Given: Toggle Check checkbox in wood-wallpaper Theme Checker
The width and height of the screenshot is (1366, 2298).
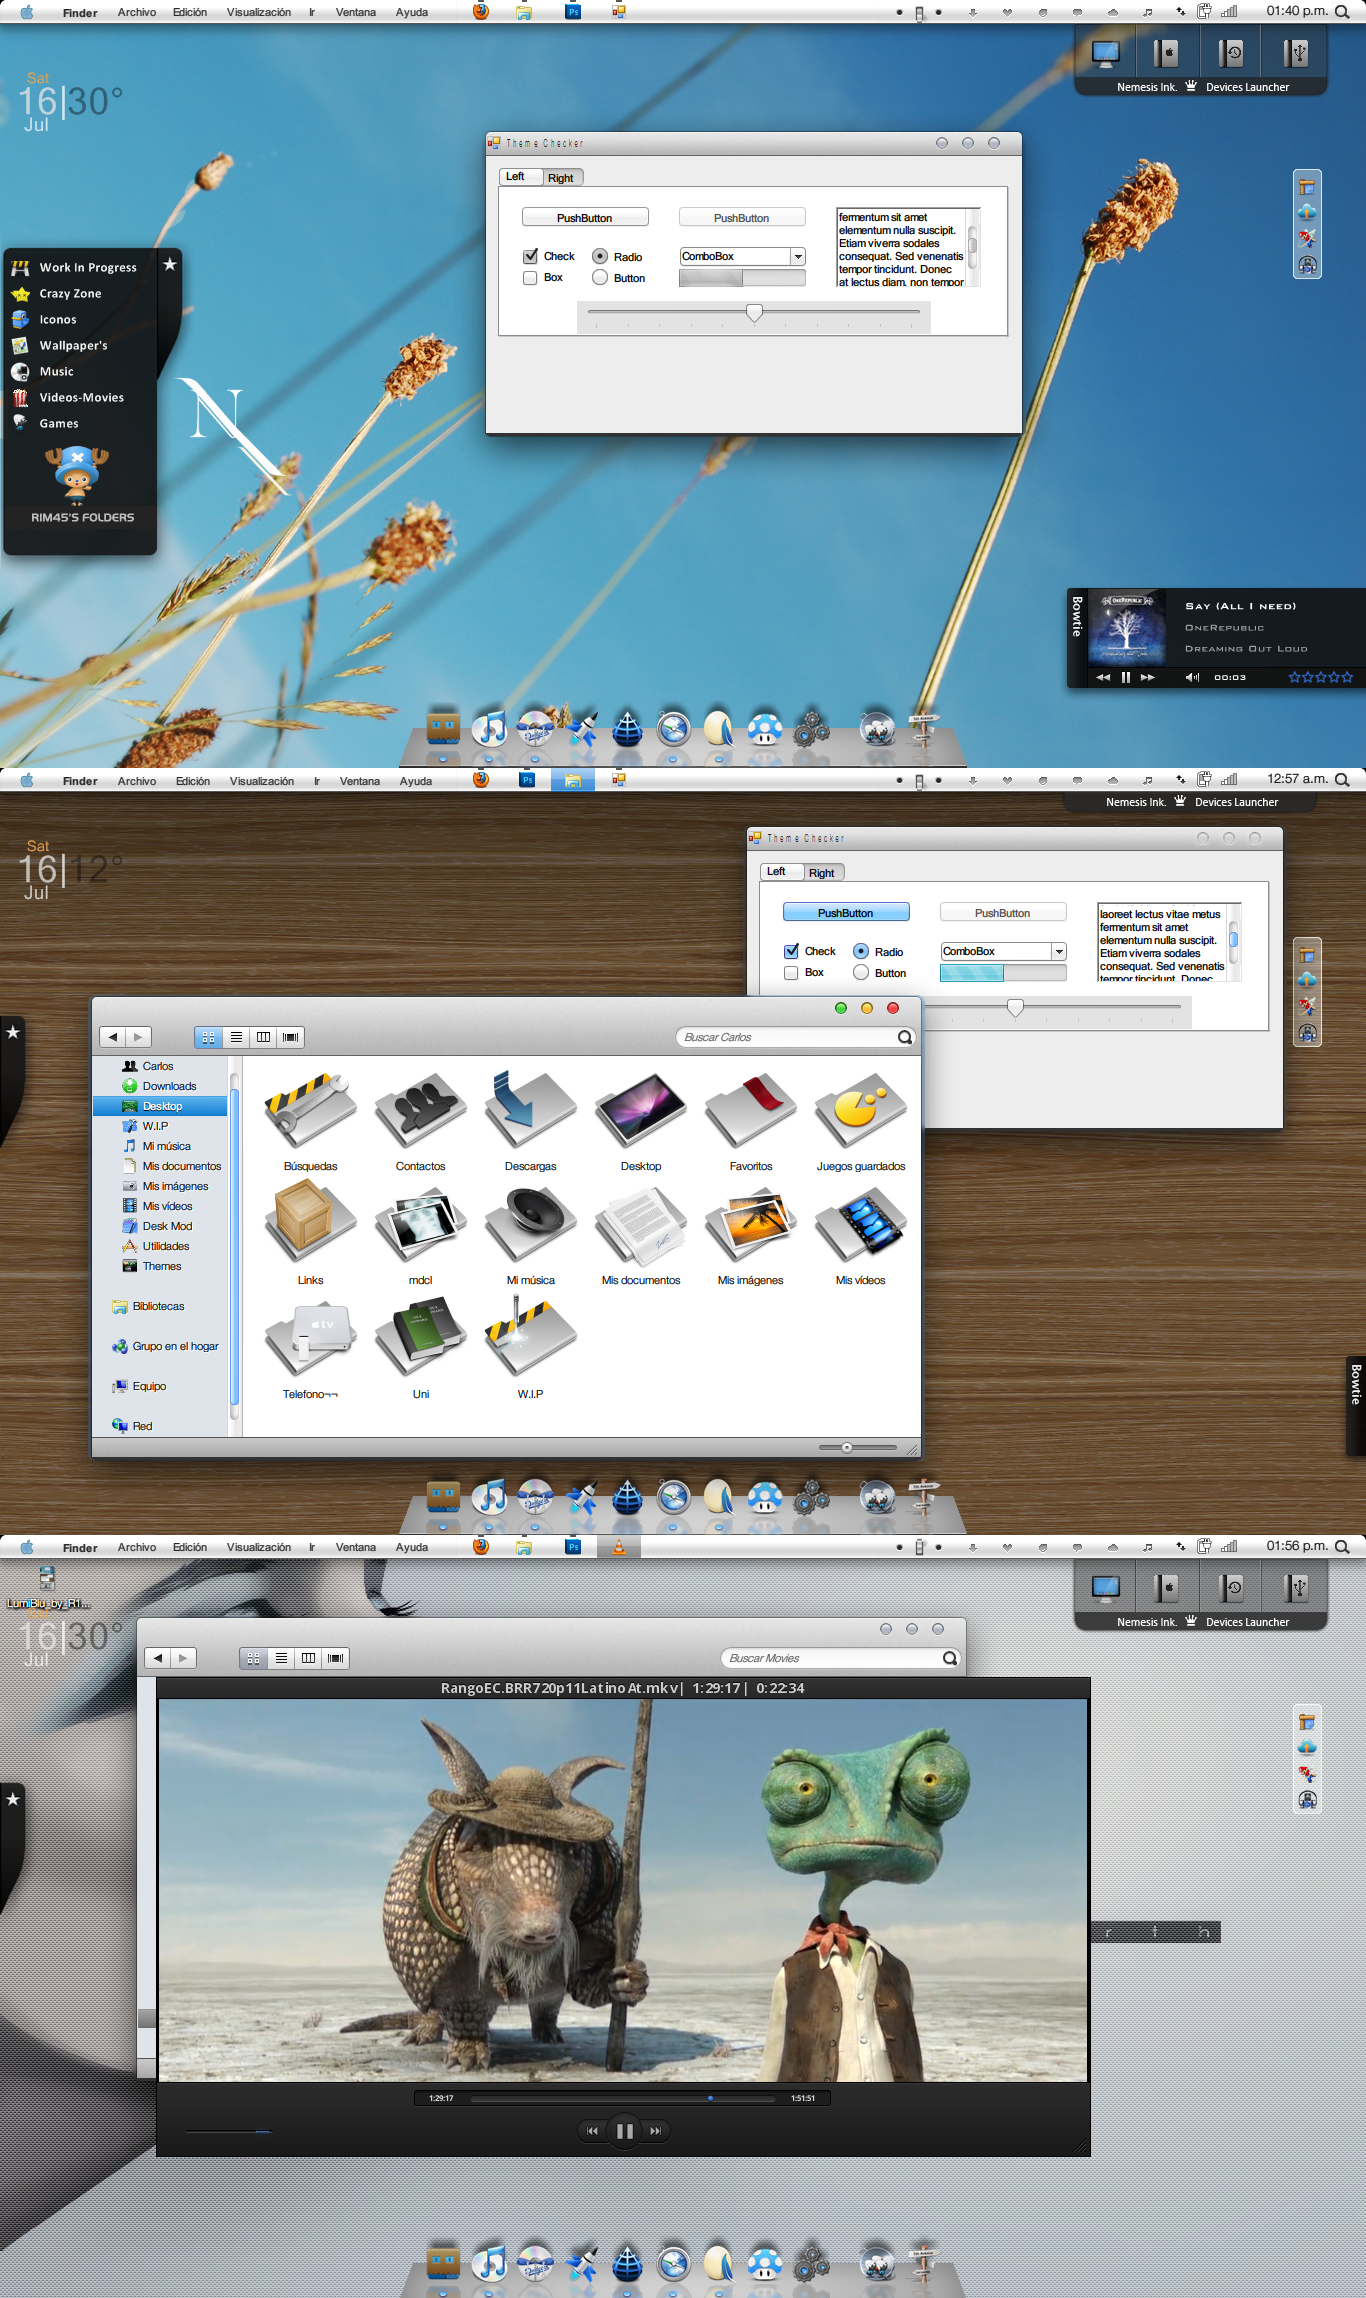Looking at the screenshot, I should point(791,951).
